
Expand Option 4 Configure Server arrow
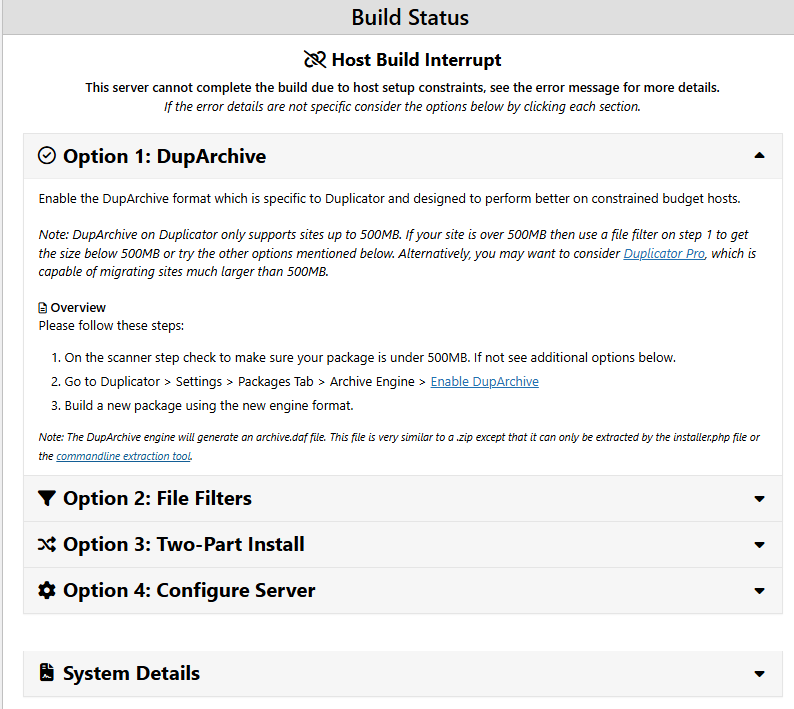tap(759, 591)
